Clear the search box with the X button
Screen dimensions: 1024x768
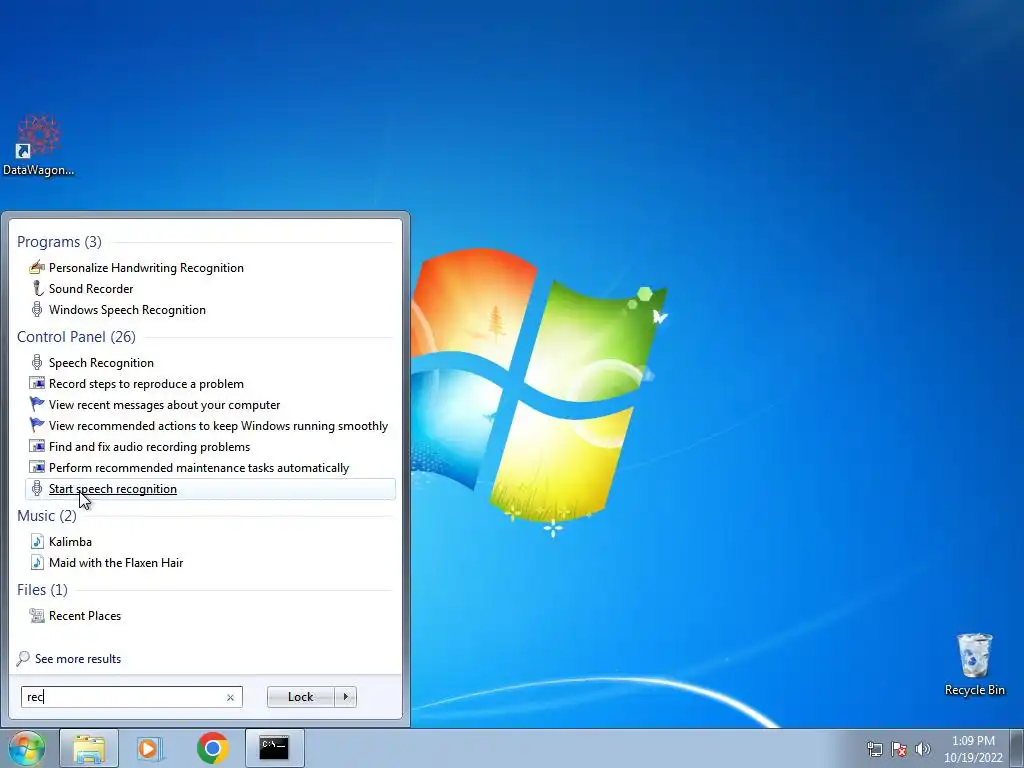pos(230,697)
